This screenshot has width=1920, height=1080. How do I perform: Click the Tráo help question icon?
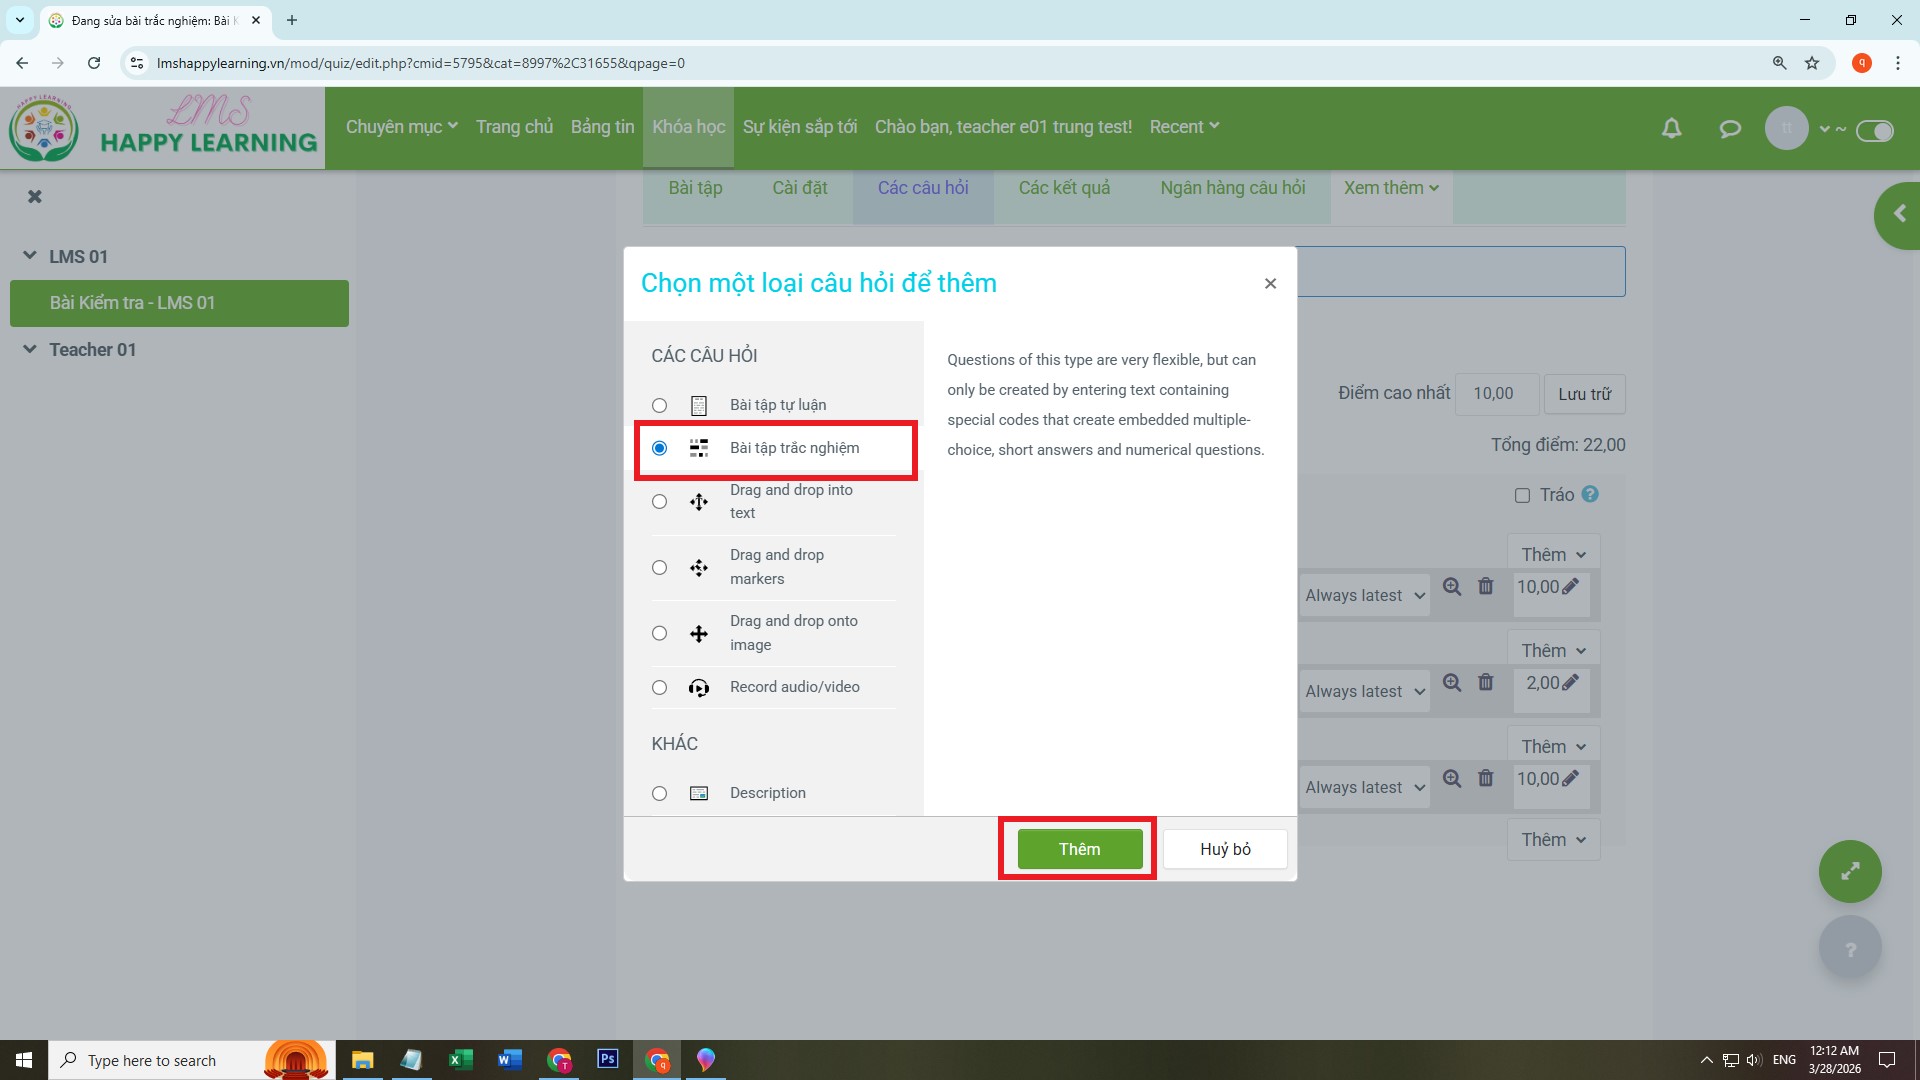pyautogui.click(x=1590, y=494)
